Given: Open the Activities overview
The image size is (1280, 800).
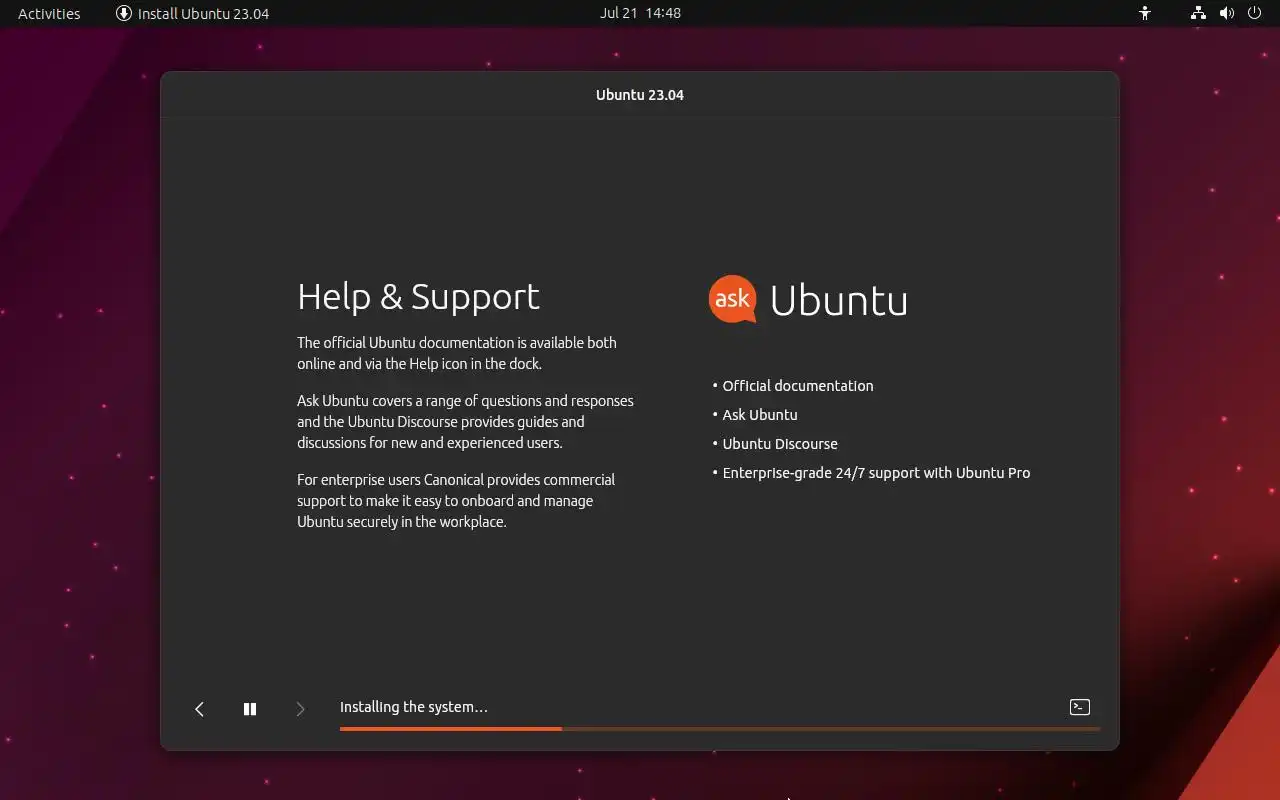Looking at the screenshot, I should [x=49, y=13].
